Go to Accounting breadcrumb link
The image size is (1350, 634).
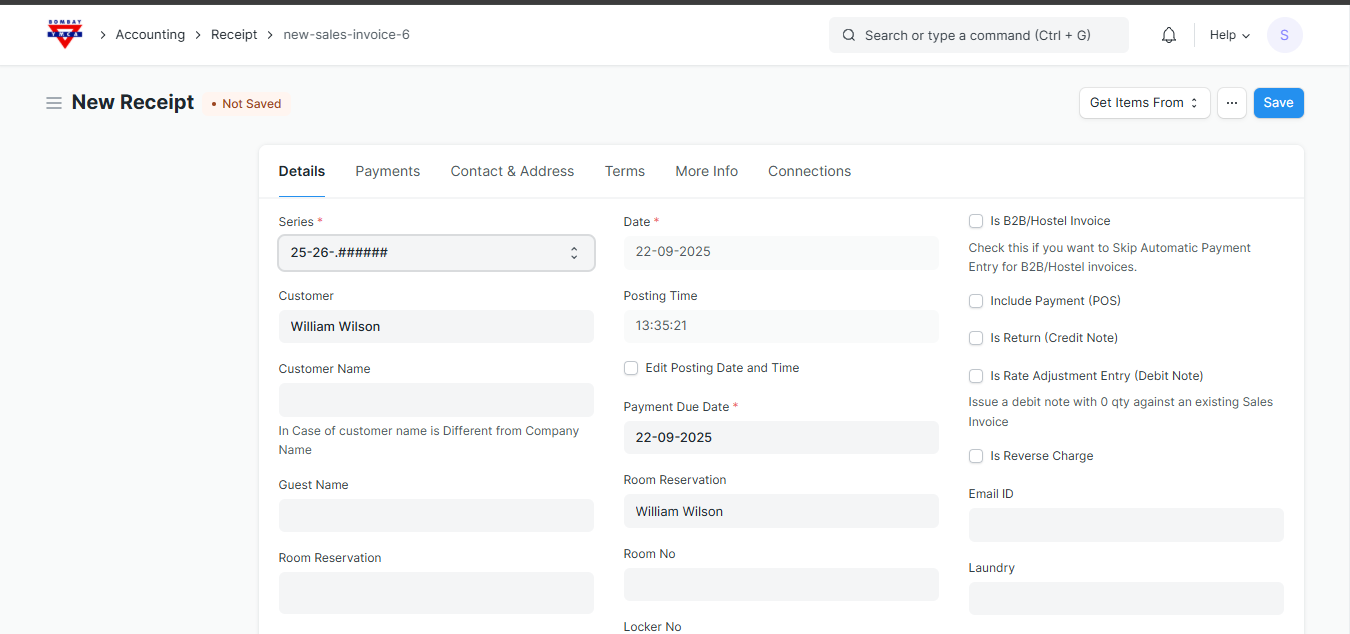[150, 35]
